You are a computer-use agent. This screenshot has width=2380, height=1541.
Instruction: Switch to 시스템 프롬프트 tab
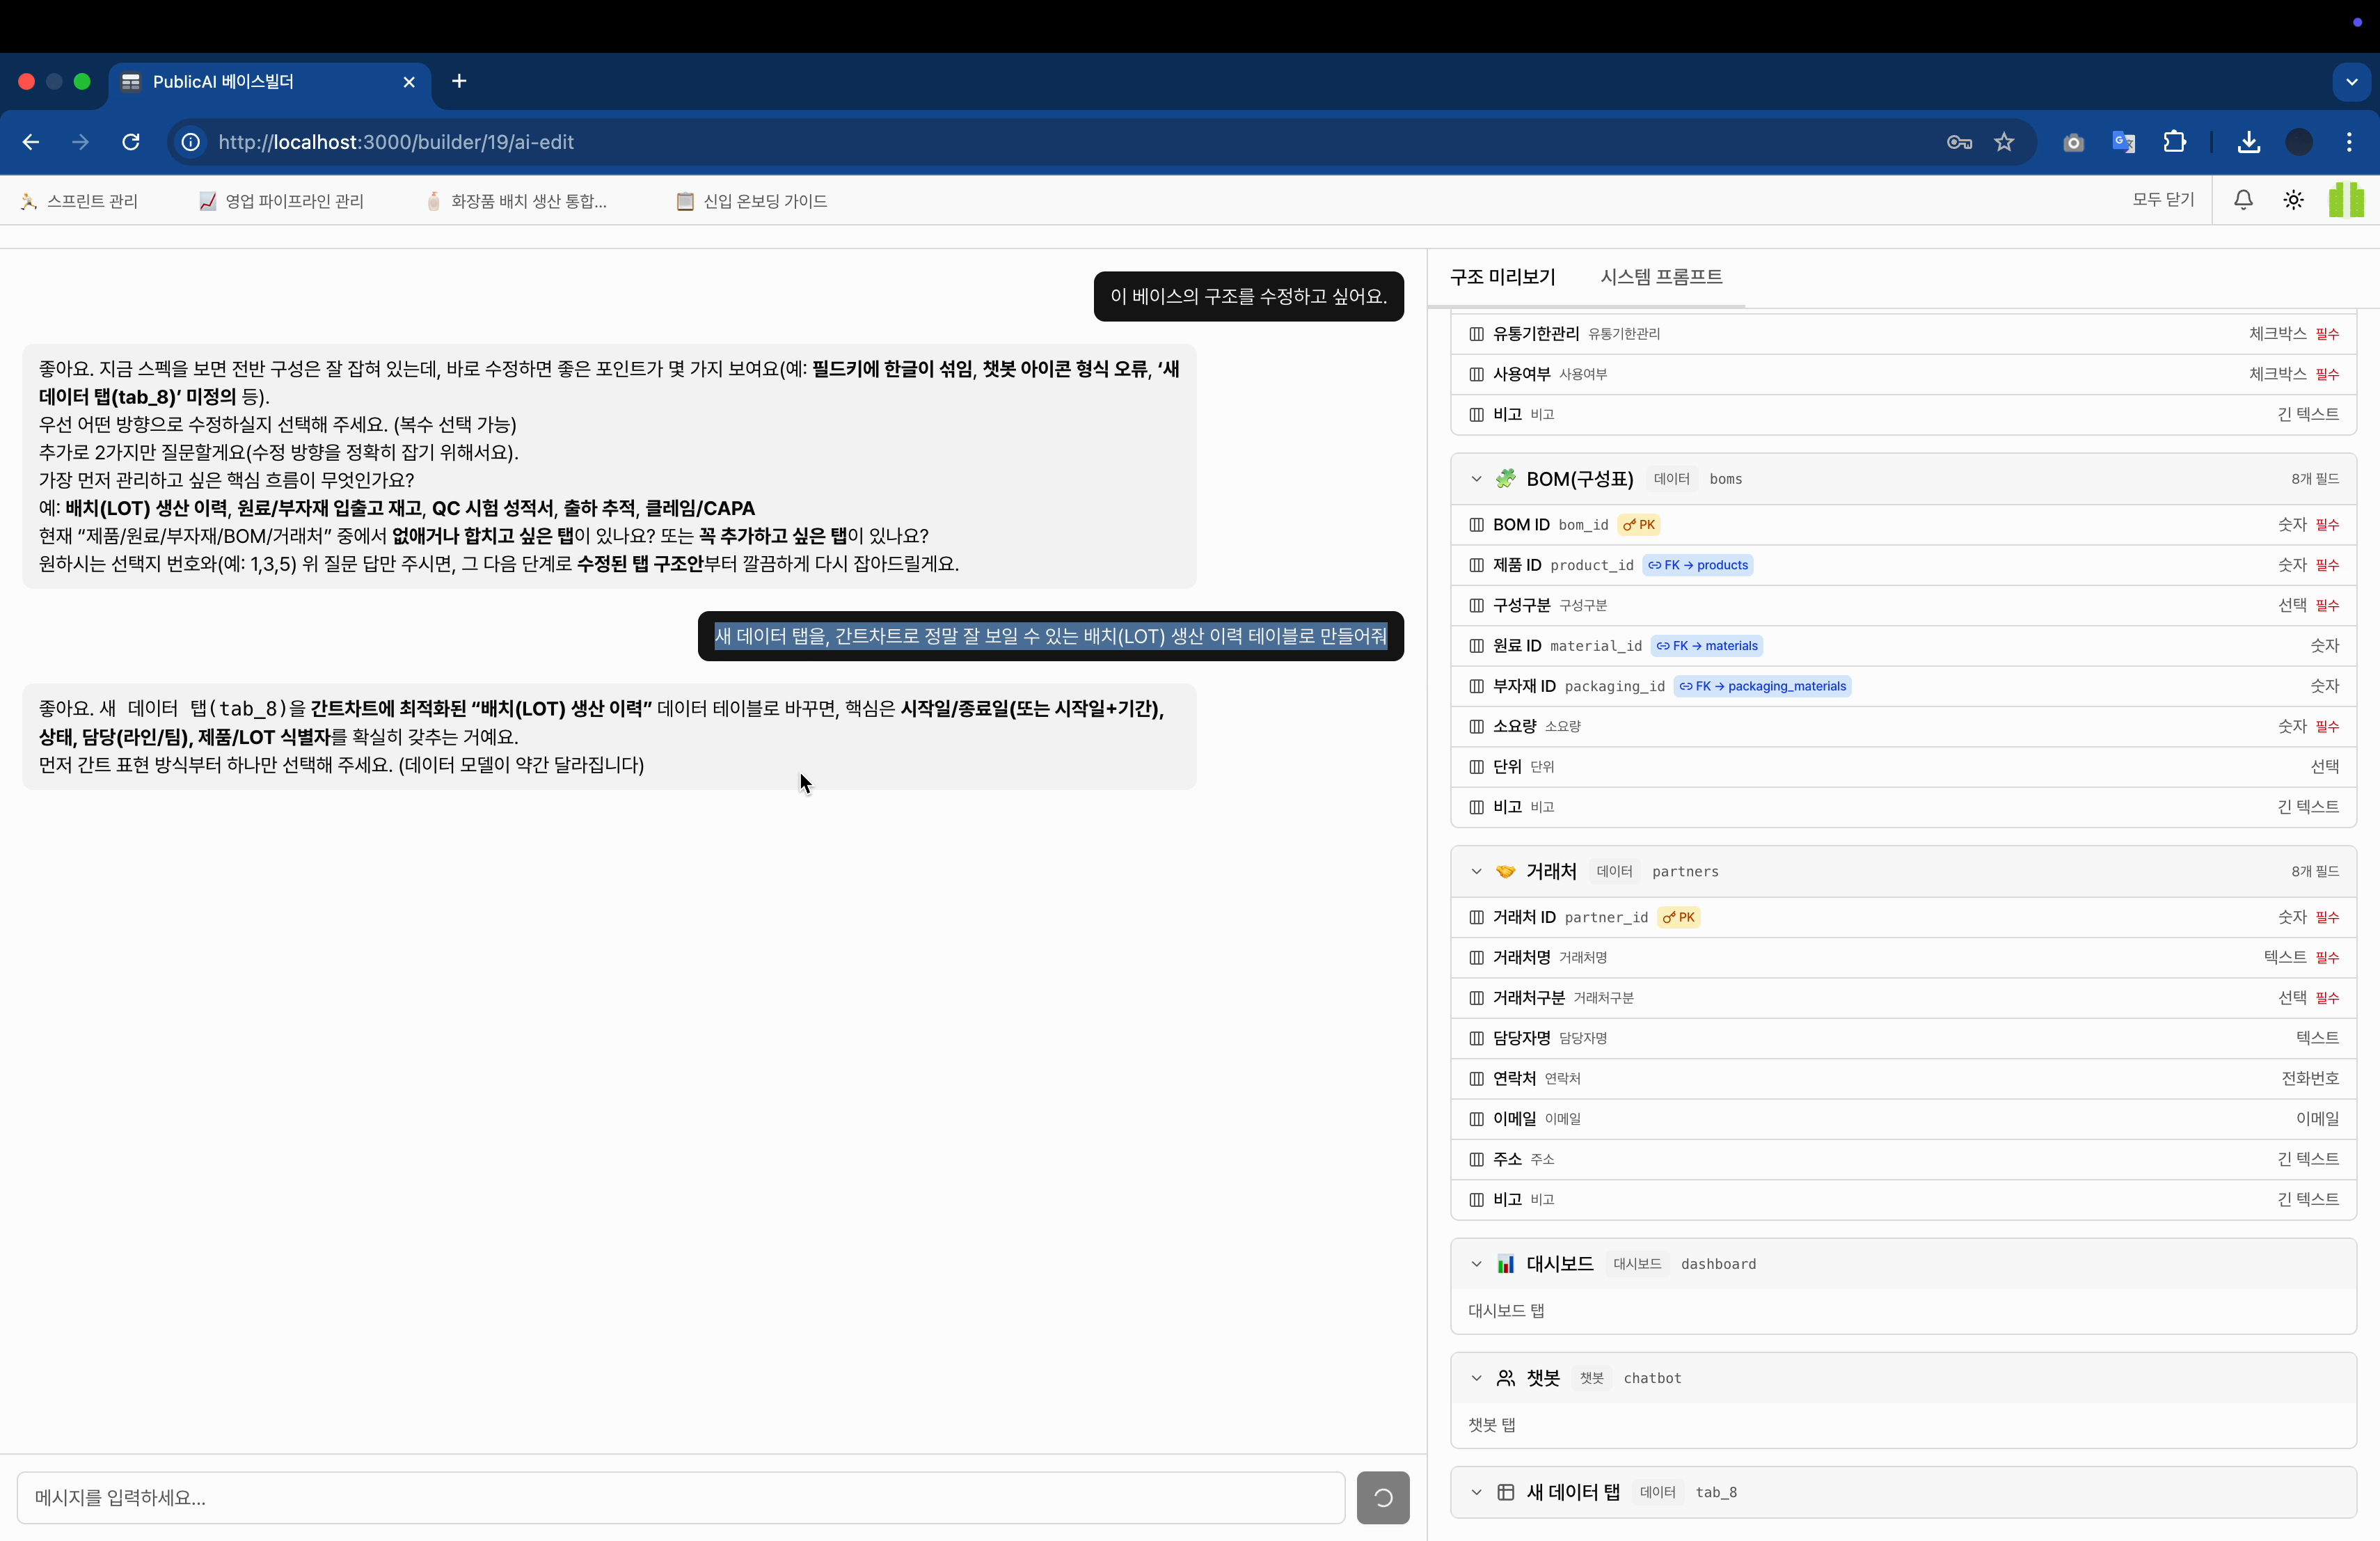pyautogui.click(x=1661, y=277)
